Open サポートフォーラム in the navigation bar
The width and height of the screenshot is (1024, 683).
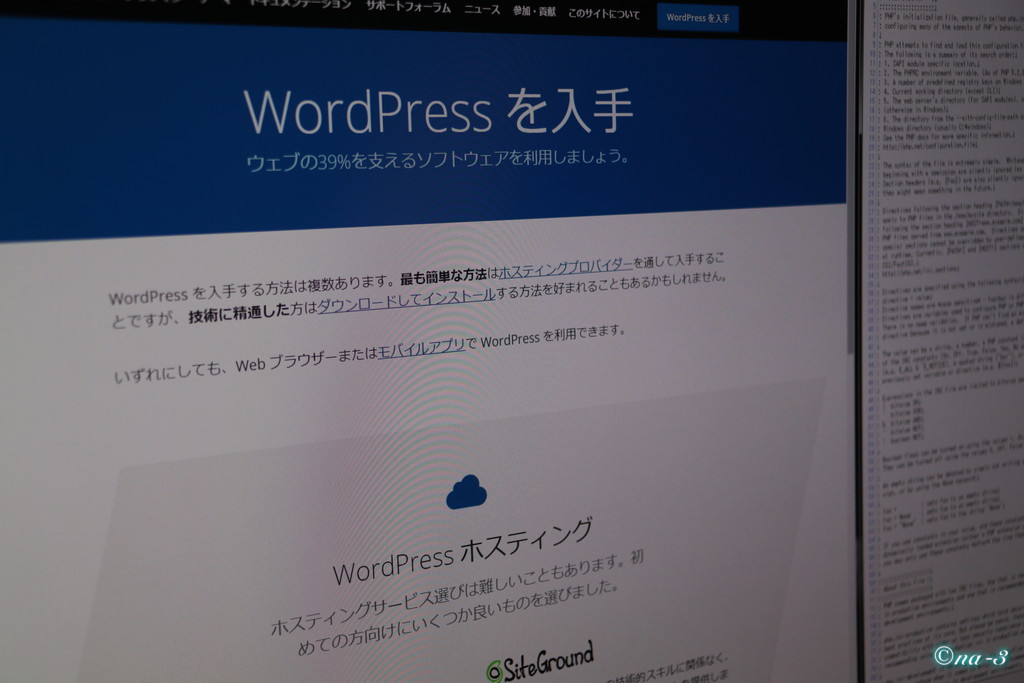tap(408, 7)
